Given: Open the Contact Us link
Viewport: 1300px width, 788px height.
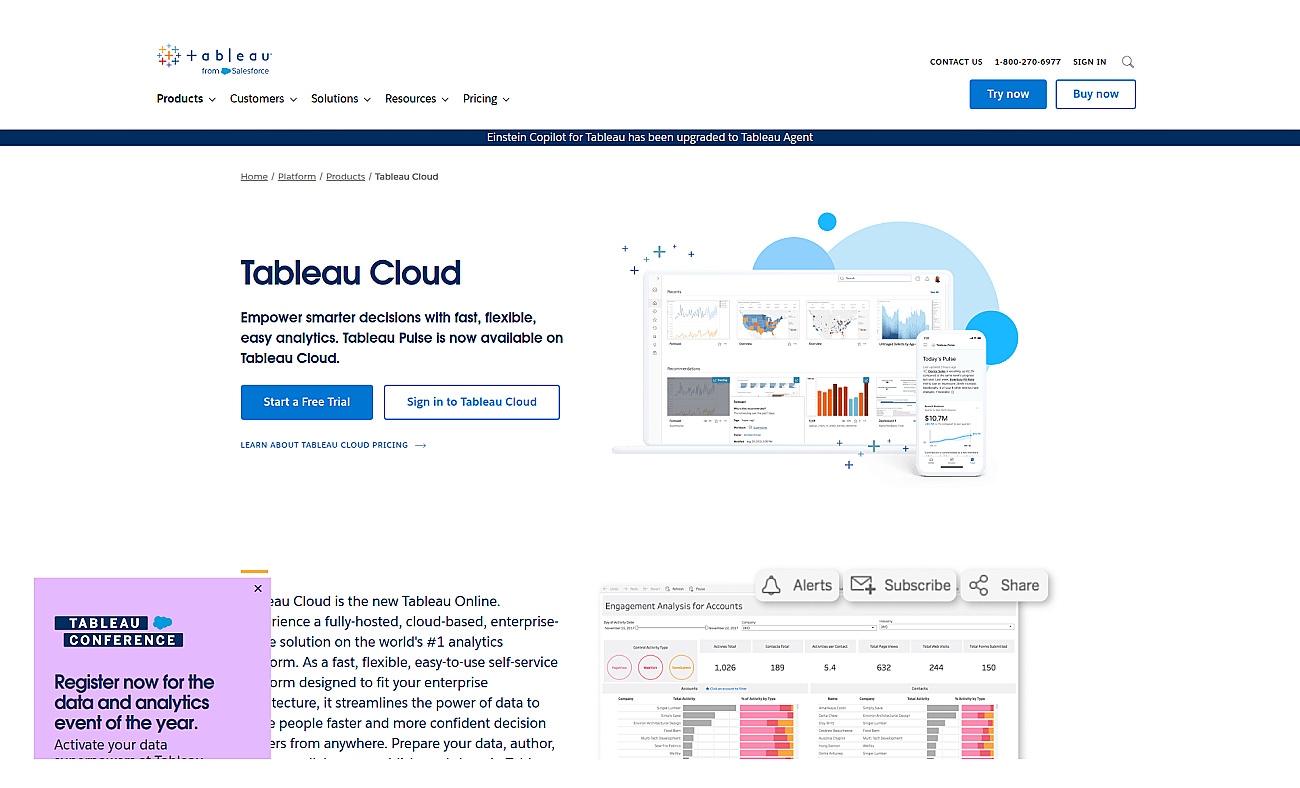Looking at the screenshot, I should [x=956, y=62].
